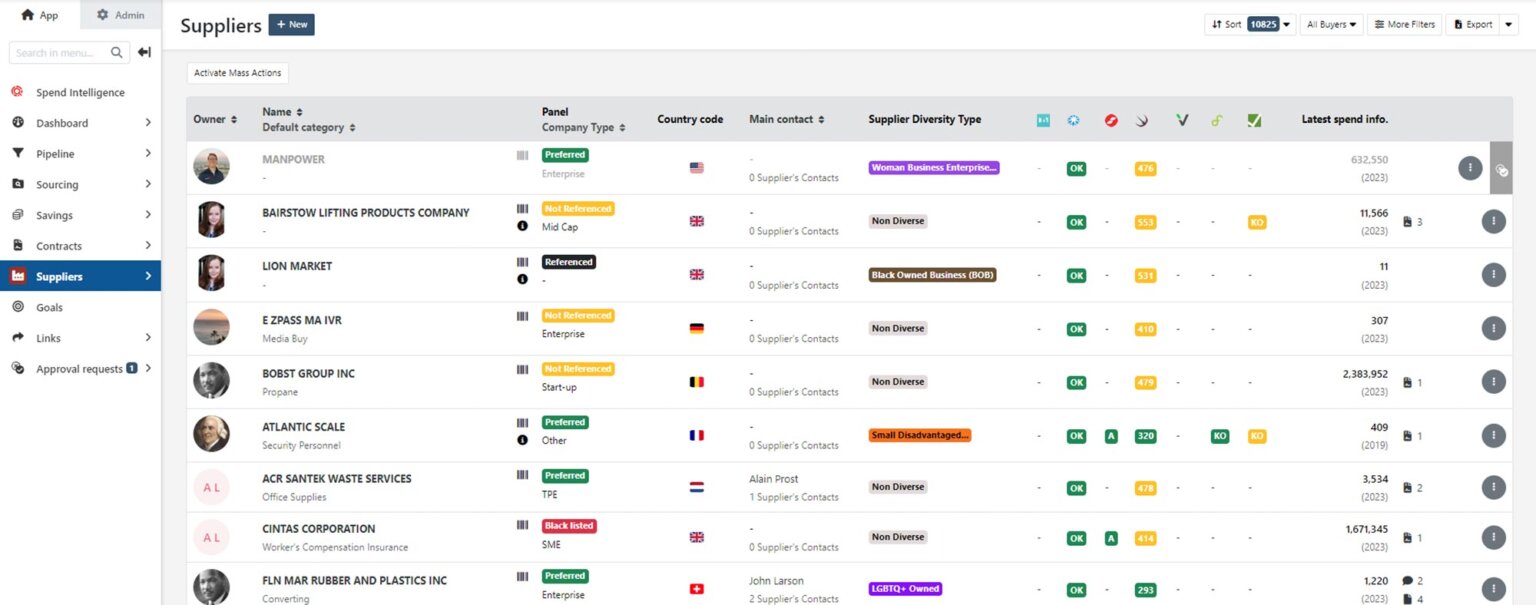Open the row actions kebab for MANPOWER
Screen dimensions: 1536x605
click(x=1469, y=167)
